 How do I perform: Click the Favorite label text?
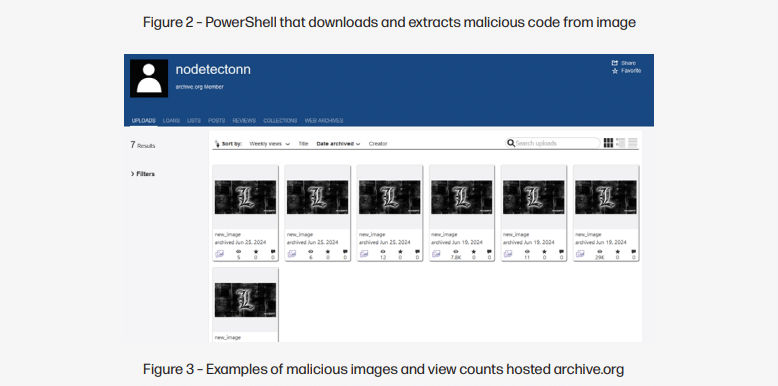click(x=631, y=71)
